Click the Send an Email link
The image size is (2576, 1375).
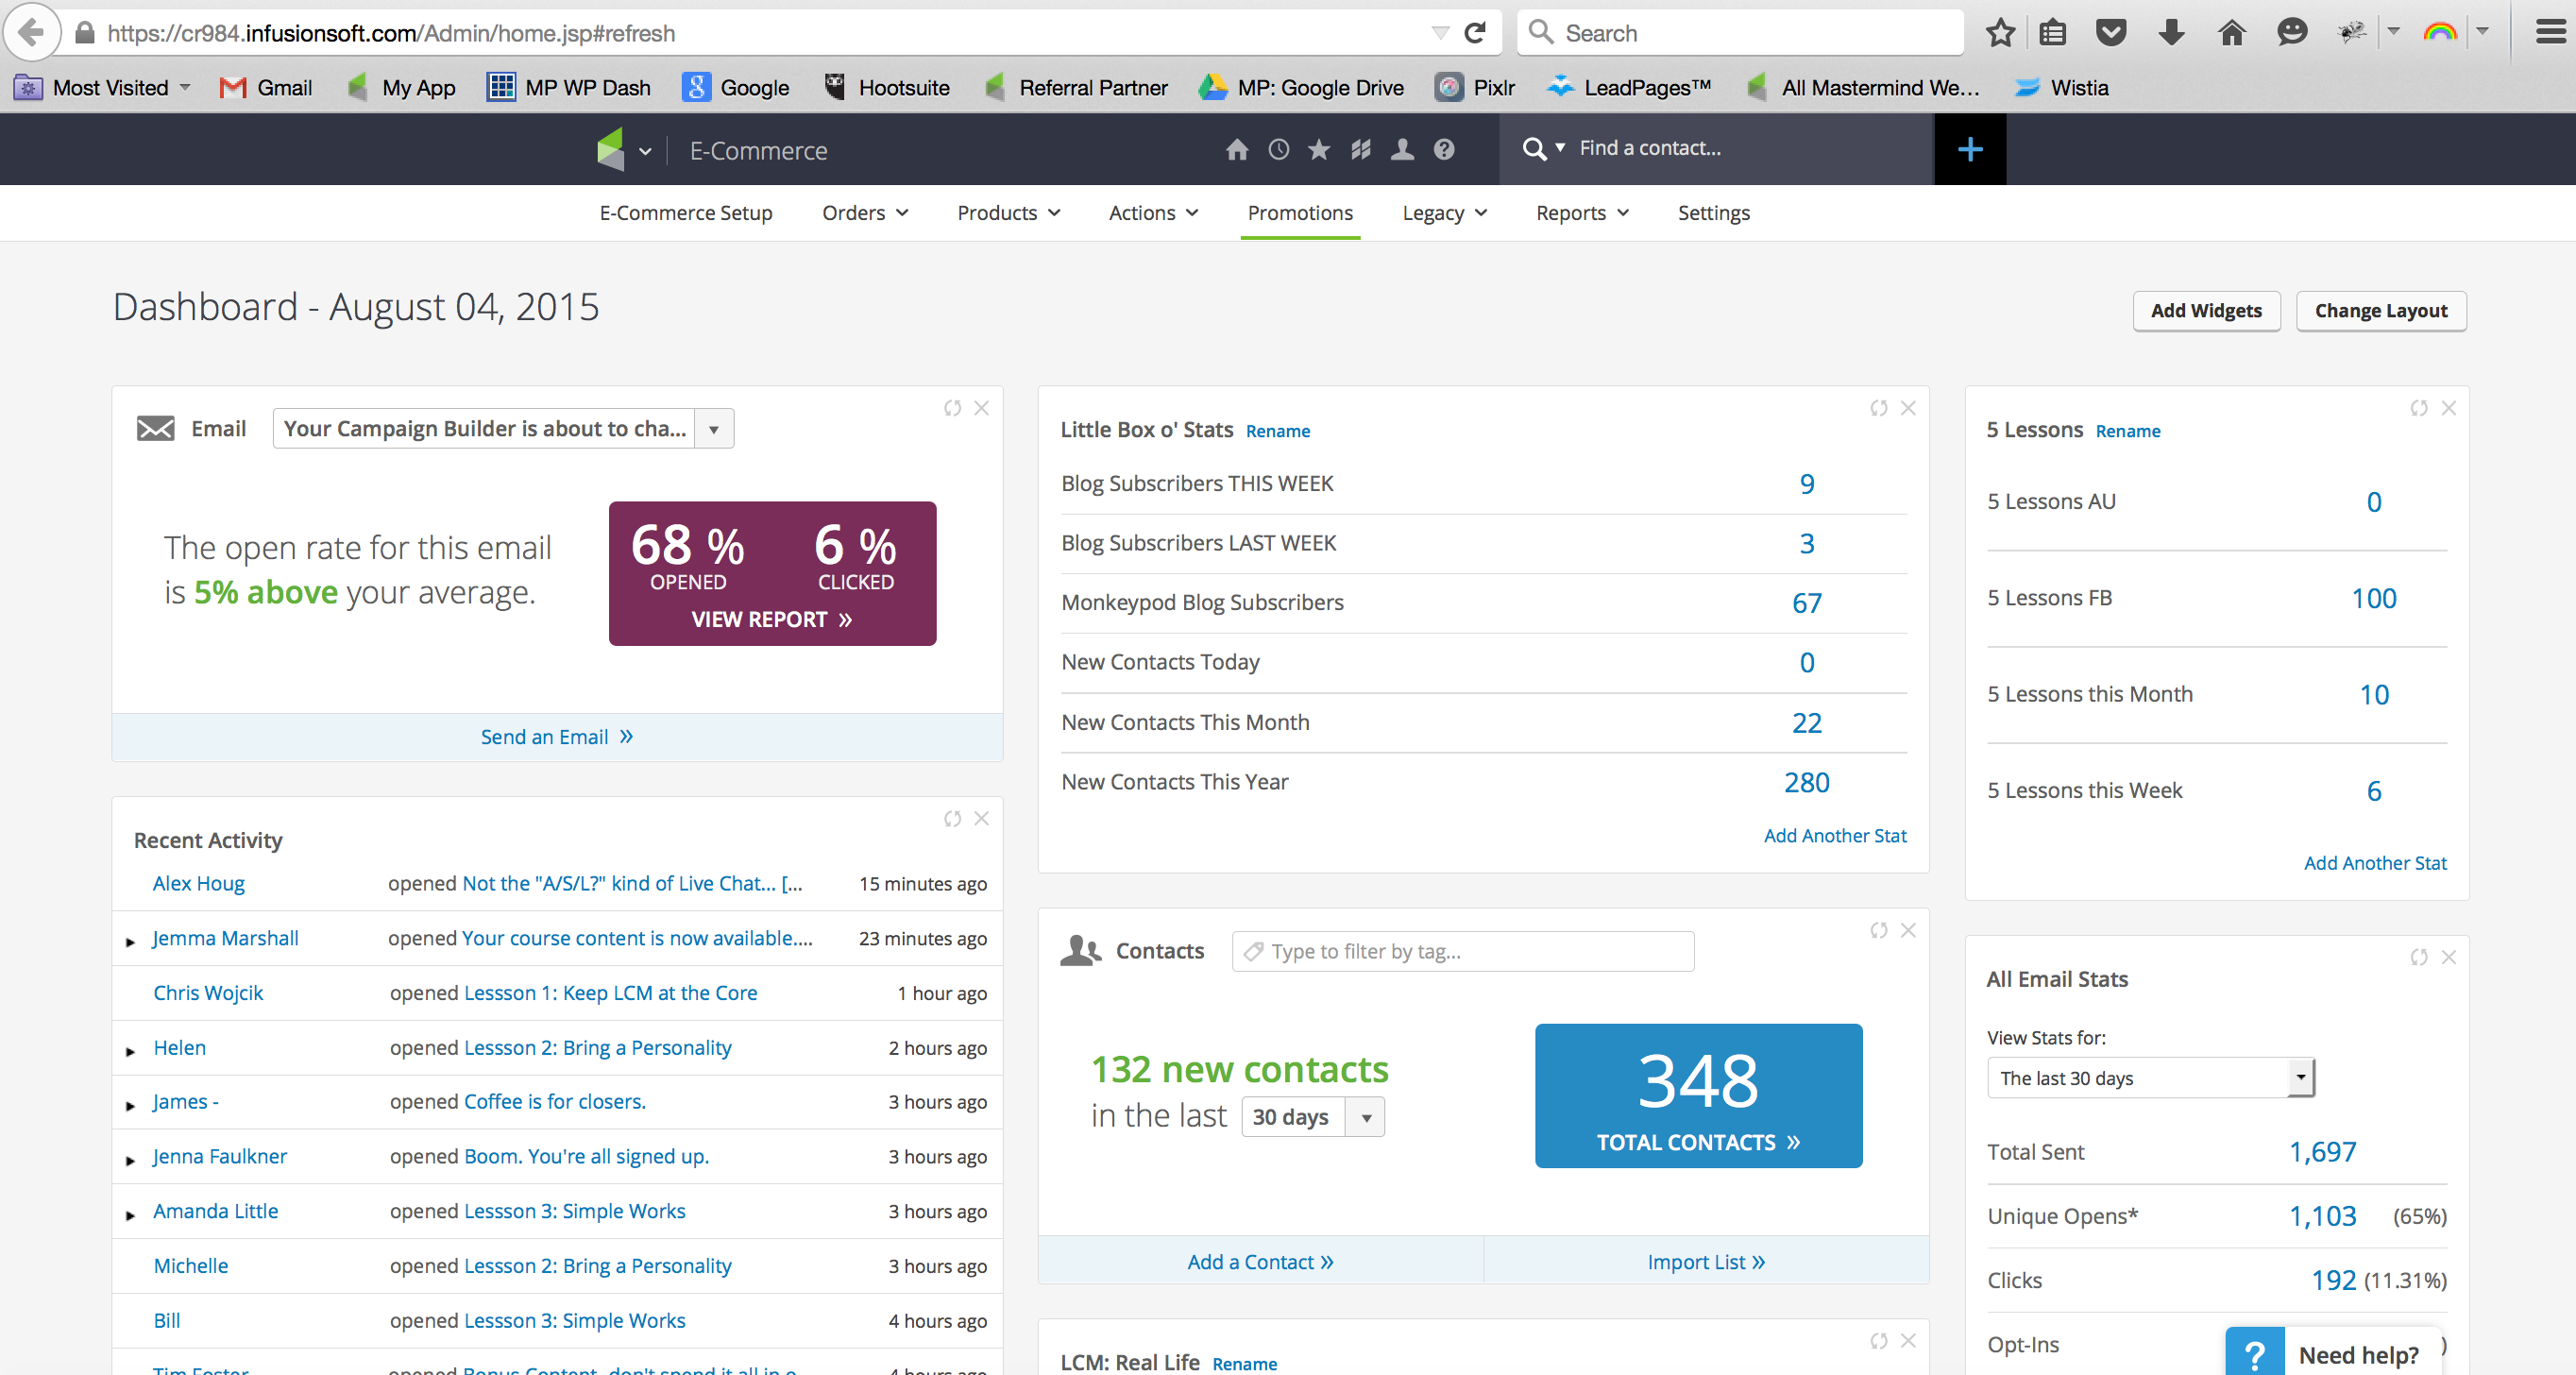(x=556, y=737)
